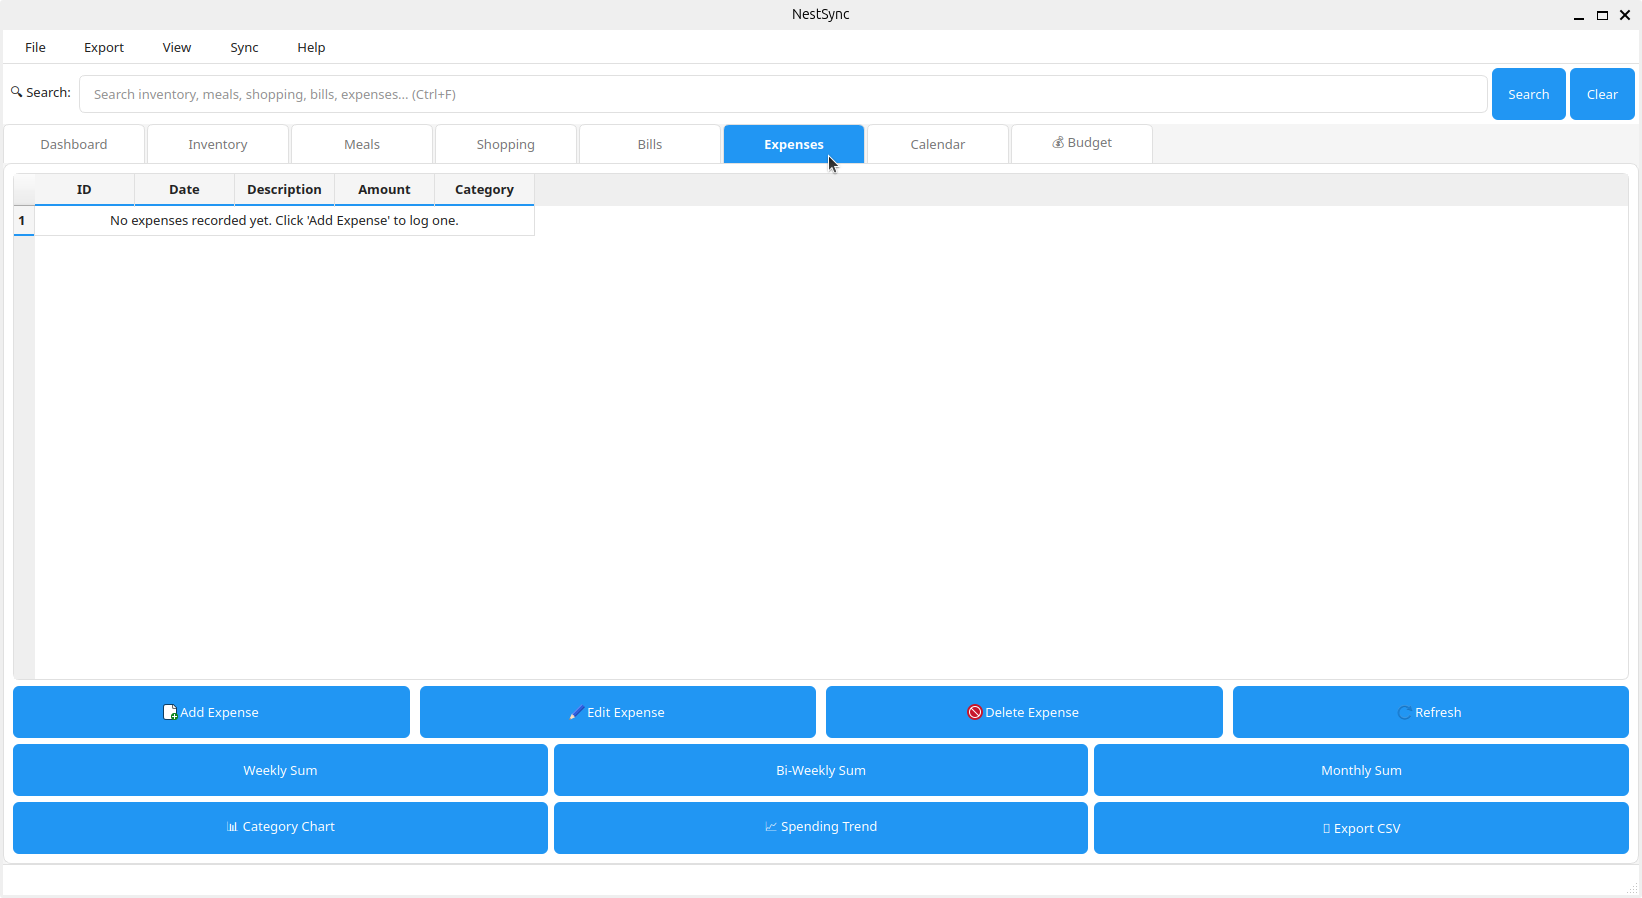Click the 'No expenses recorded yet' message row
Image resolution: width=1642 pixels, height=898 pixels.
coord(284,220)
